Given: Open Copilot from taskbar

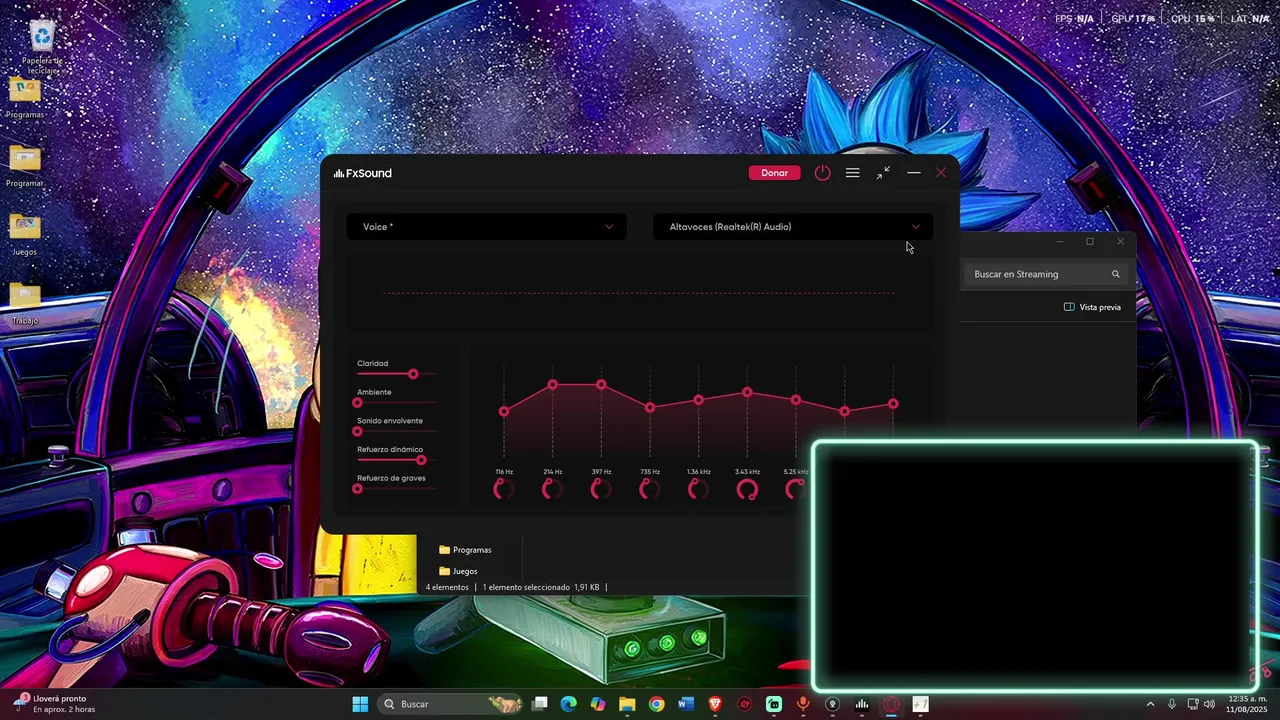Looking at the screenshot, I should tap(598, 704).
